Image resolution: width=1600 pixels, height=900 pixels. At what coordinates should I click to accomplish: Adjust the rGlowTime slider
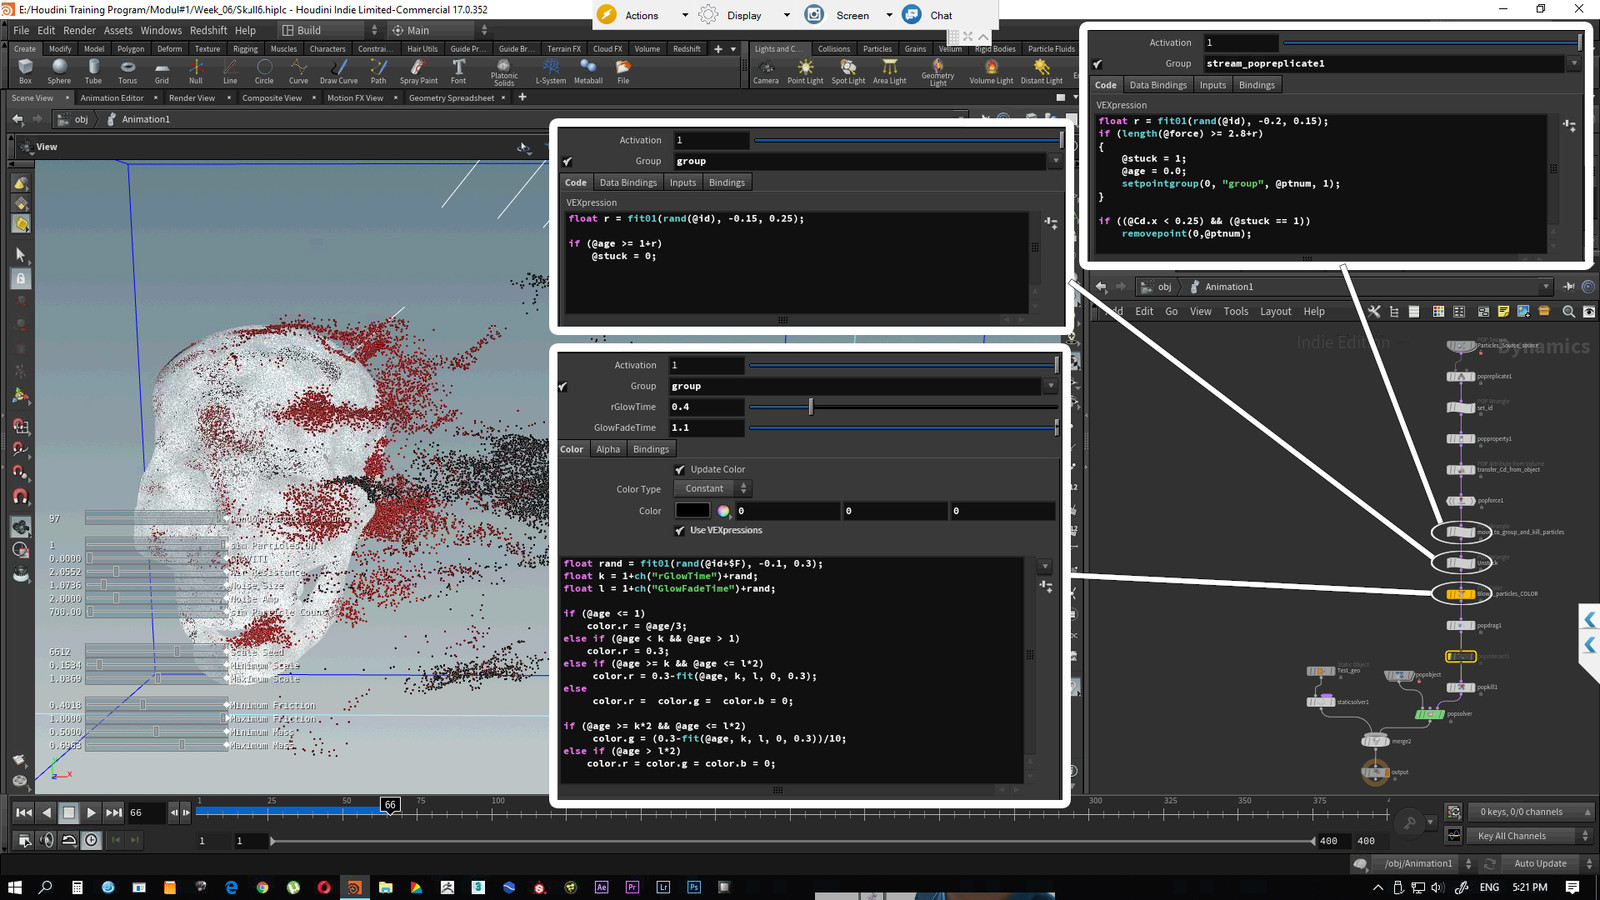[810, 407]
